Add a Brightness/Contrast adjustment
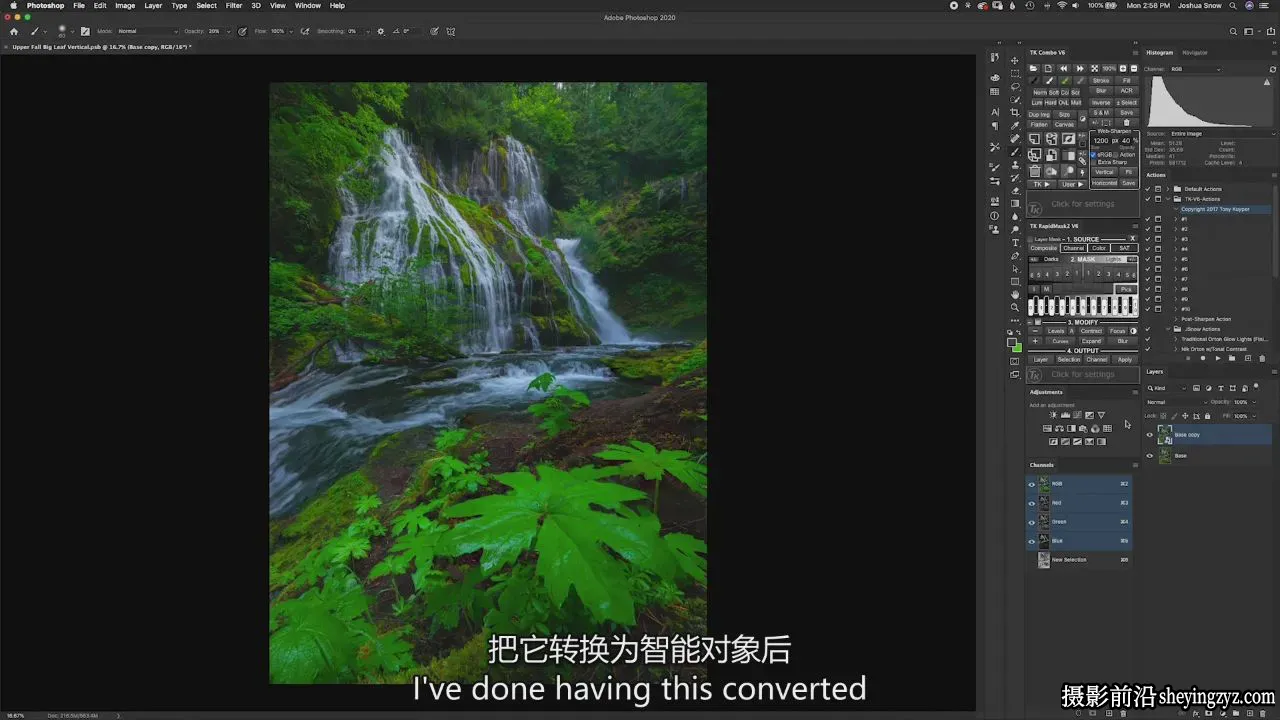The width and height of the screenshot is (1280, 720). 1052,415
